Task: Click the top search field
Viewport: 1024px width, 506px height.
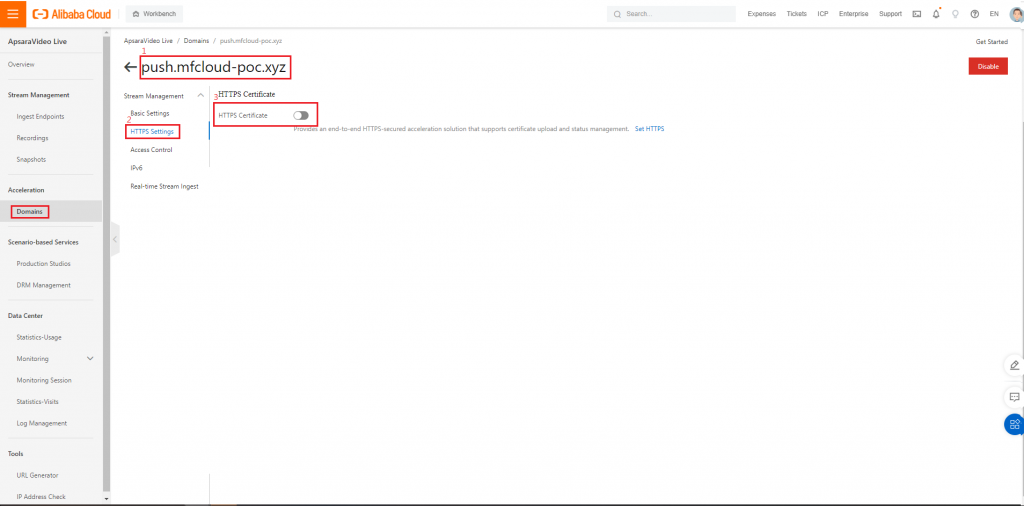Action: [671, 14]
